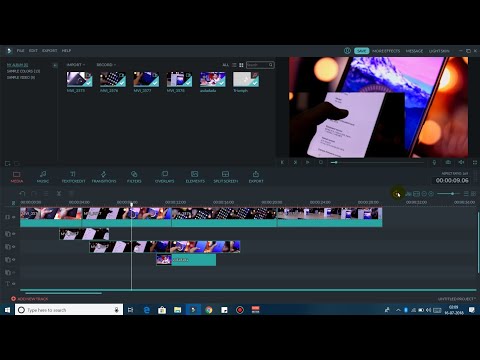Select the My Album folder
This screenshot has width=480, height=360.
click(x=17, y=65)
